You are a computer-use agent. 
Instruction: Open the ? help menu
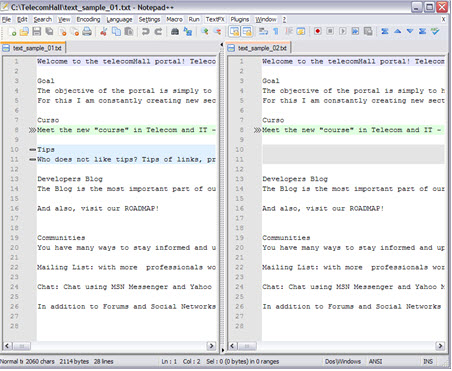[284, 20]
